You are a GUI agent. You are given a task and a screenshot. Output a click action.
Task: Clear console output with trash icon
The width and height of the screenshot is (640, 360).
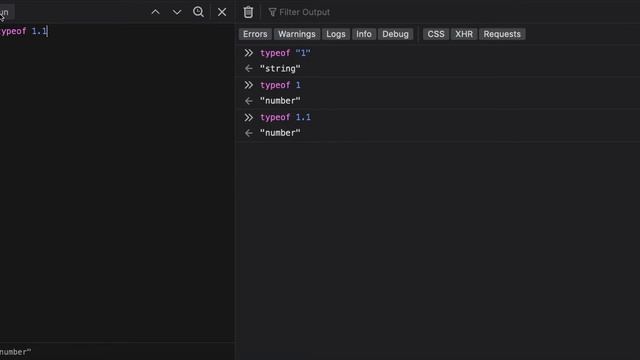(x=248, y=12)
